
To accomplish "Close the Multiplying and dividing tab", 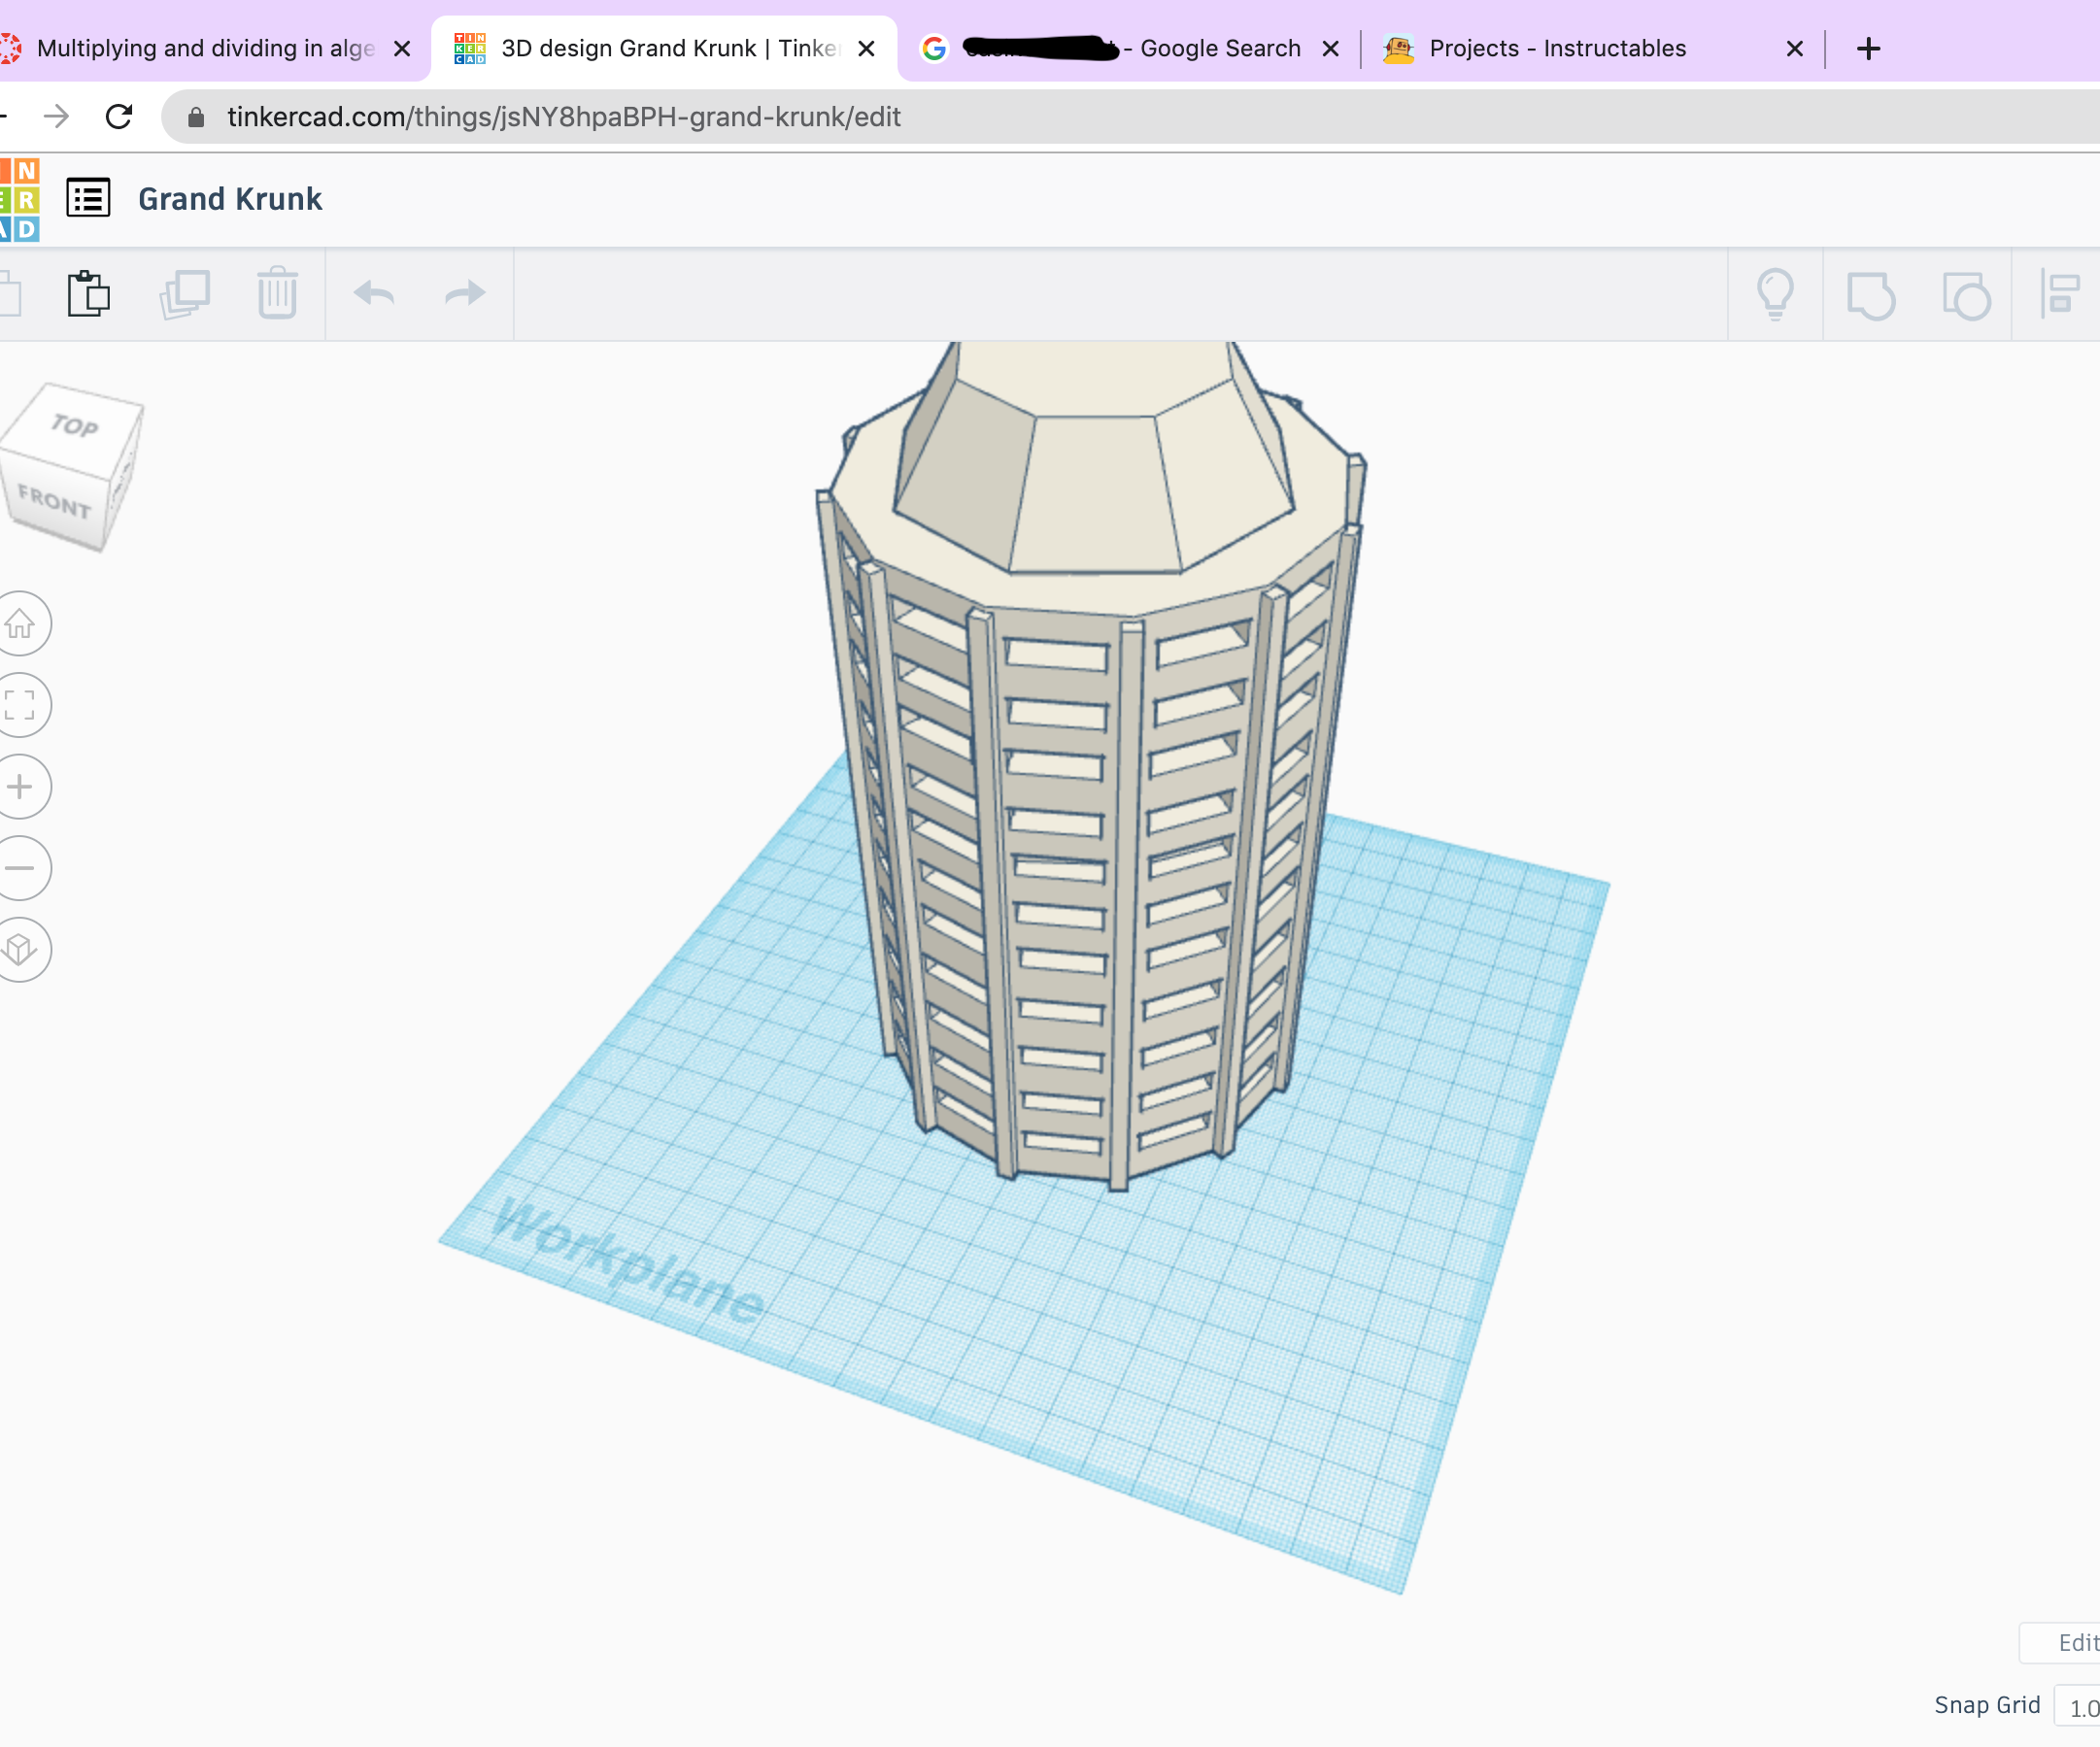I will 402,48.
